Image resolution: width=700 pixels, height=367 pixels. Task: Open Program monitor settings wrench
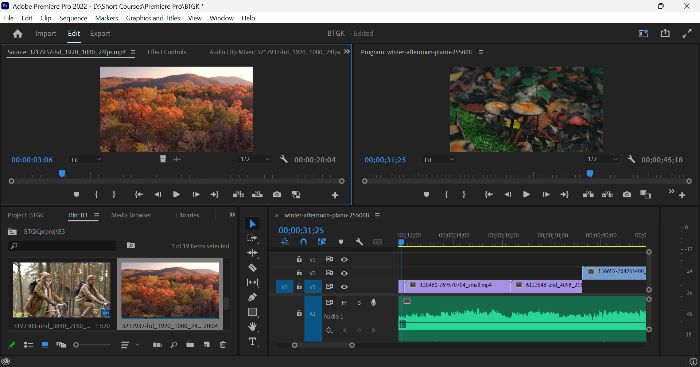631,159
